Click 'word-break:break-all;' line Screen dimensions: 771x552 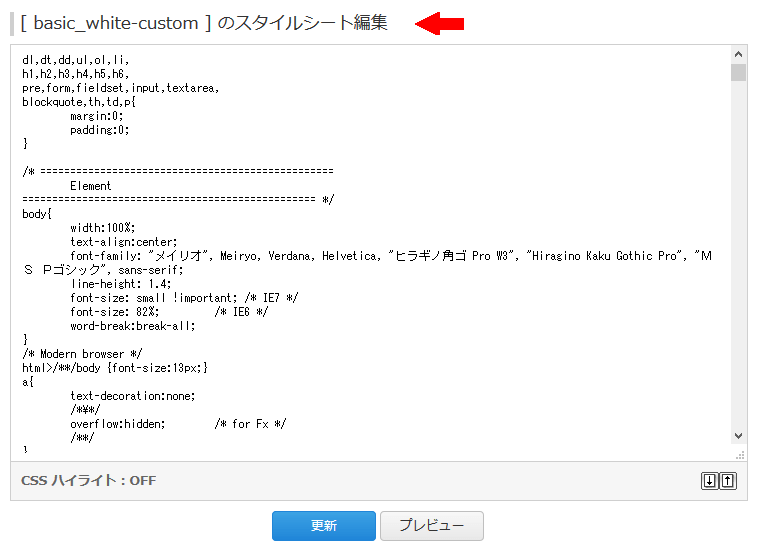coord(133,326)
